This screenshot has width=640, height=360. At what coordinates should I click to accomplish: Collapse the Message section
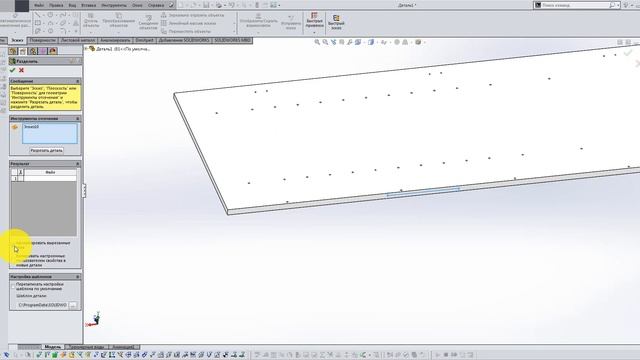coord(78,81)
